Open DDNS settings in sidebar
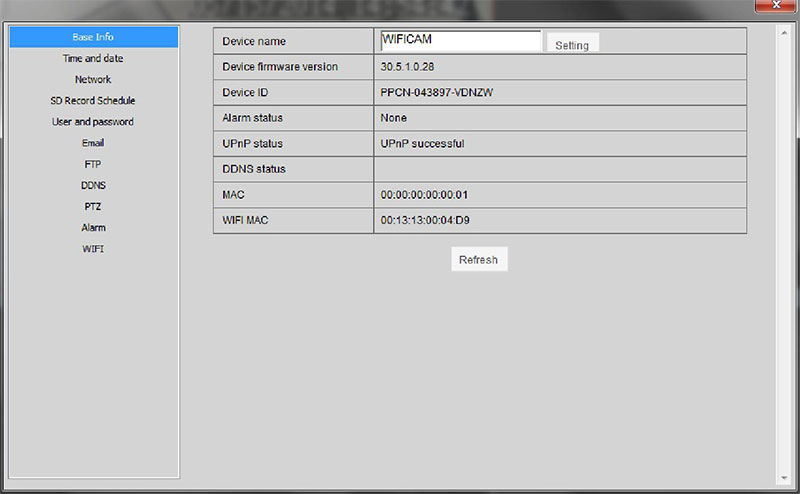This screenshot has width=800, height=494. click(x=93, y=185)
